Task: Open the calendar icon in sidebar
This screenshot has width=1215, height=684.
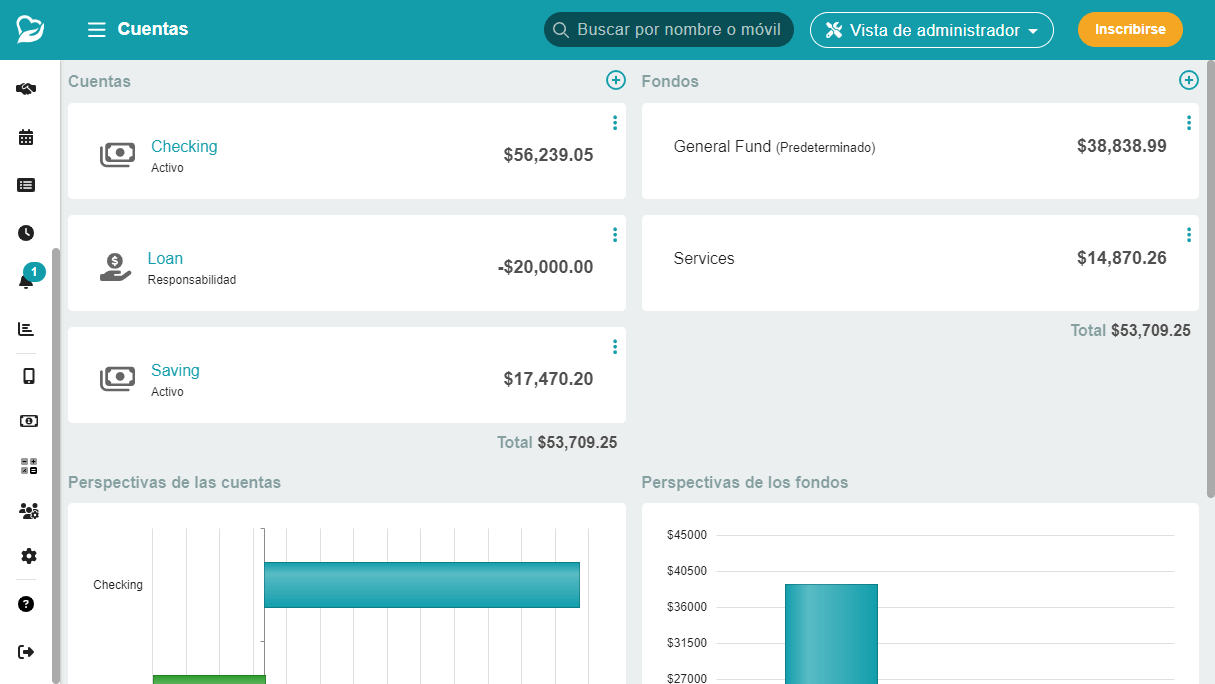Action: (27, 137)
